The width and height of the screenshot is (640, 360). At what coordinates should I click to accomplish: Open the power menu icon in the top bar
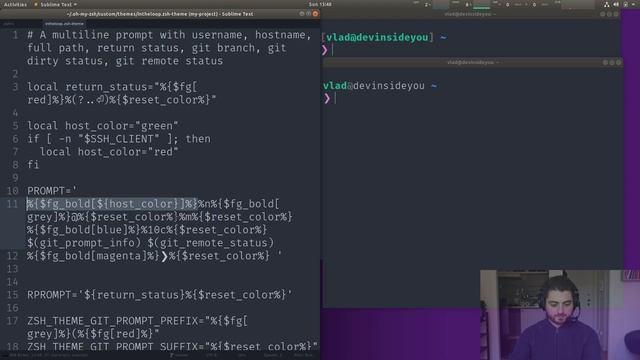pos(626,4)
